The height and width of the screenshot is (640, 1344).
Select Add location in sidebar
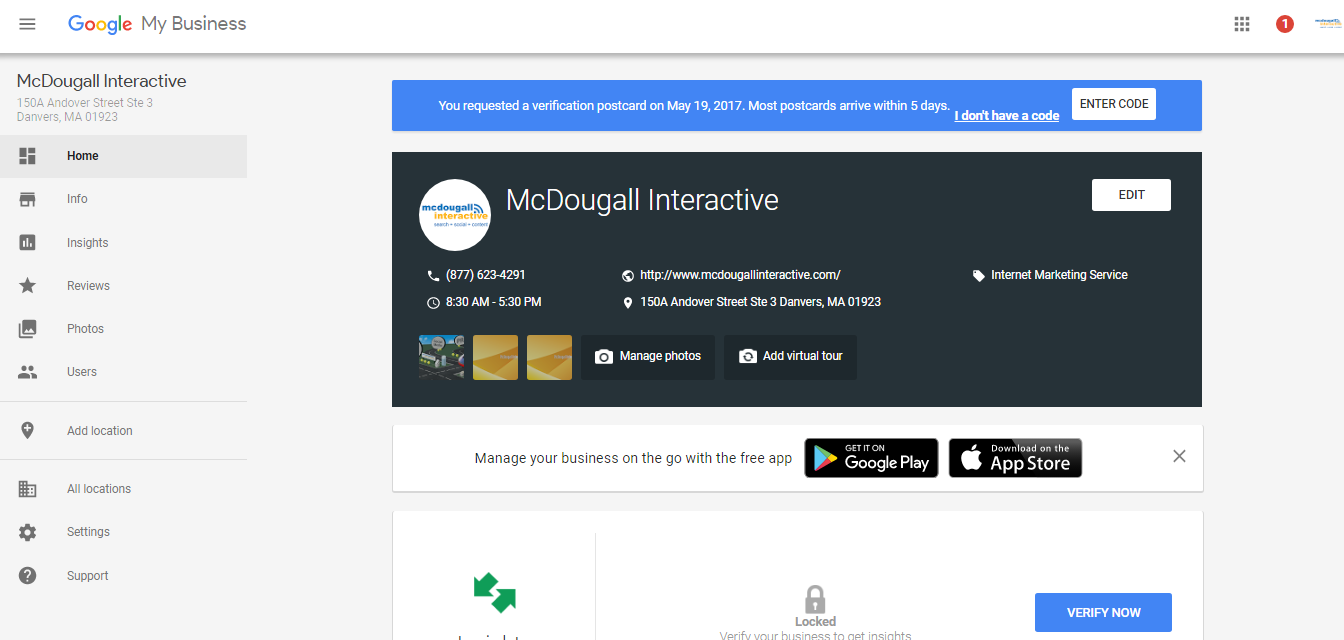[x=123, y=431]
